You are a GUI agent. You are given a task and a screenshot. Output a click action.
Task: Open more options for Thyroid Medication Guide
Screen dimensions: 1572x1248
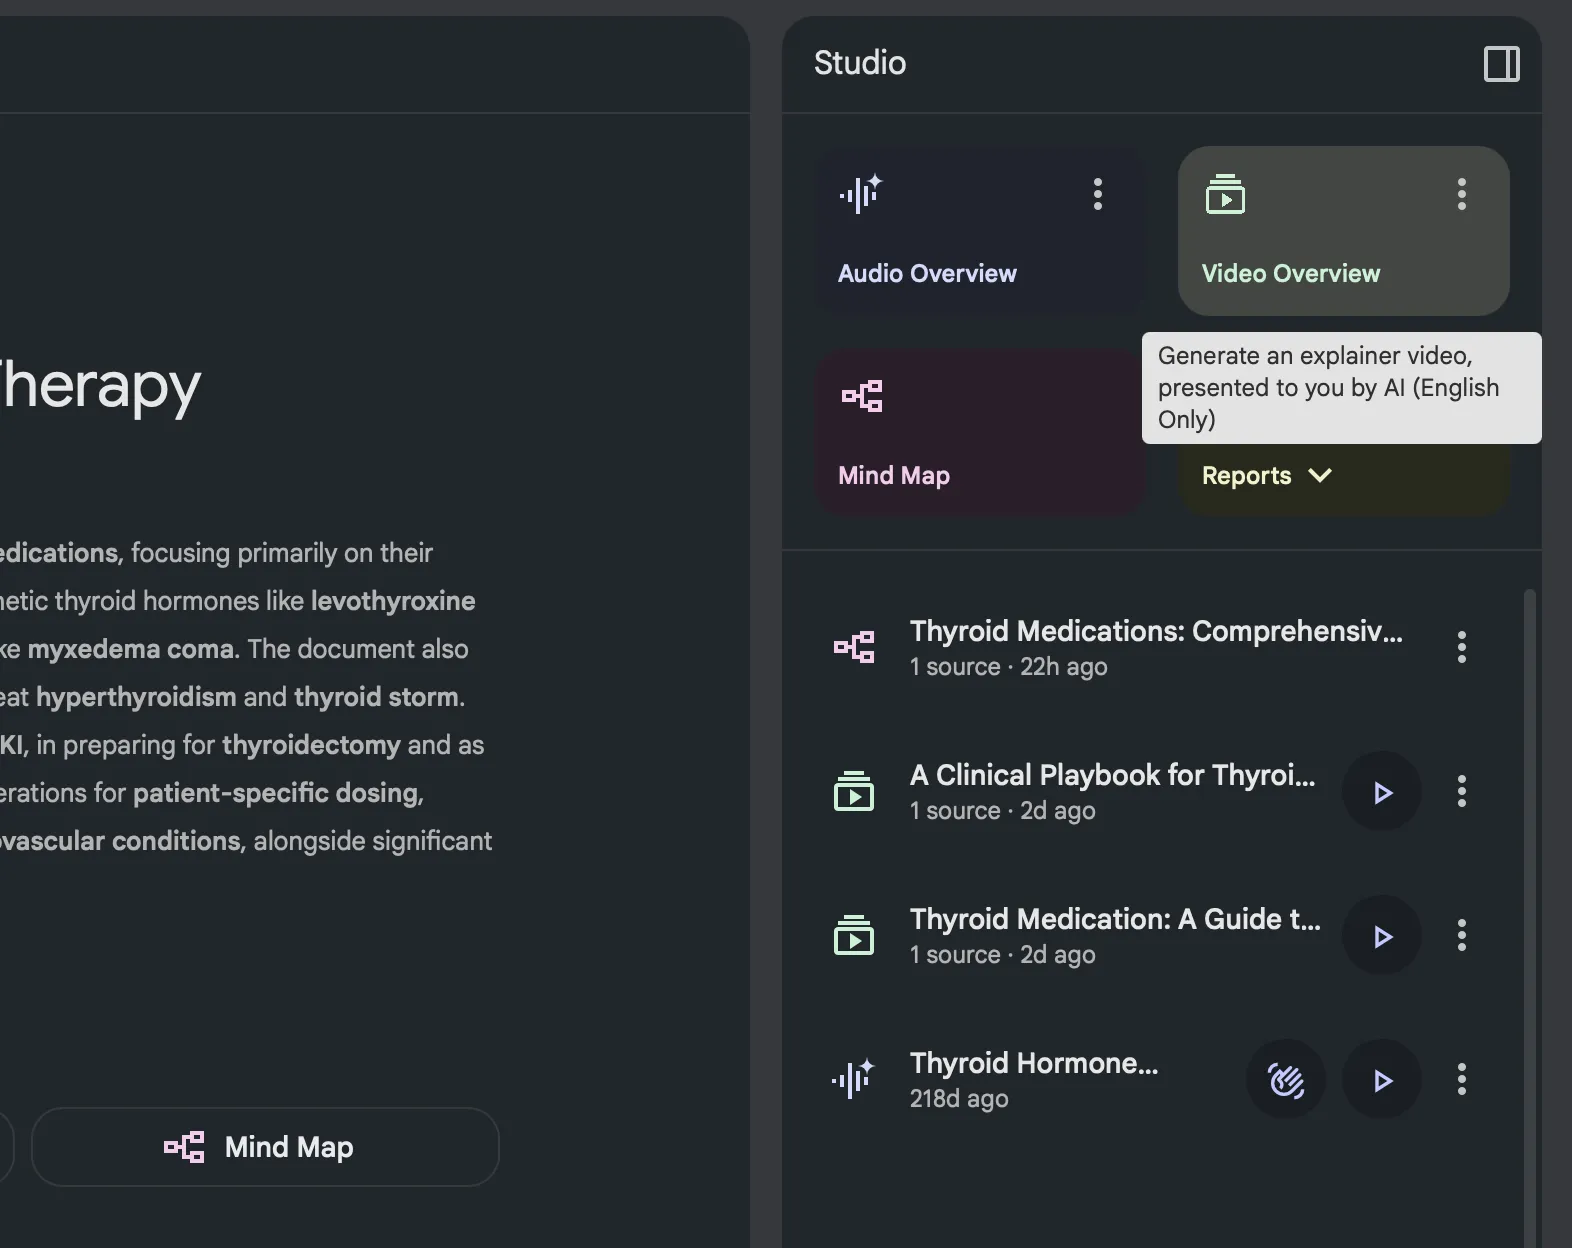(x=1461, y=936)
